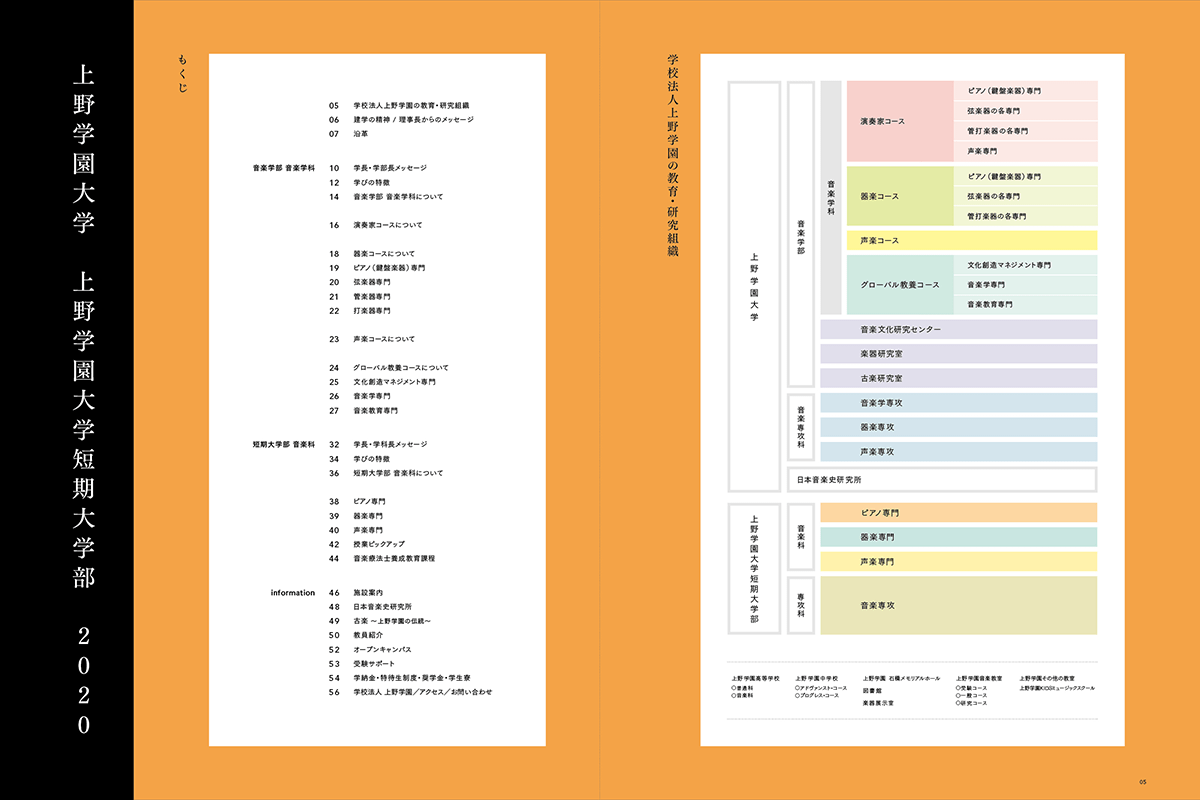Image resolution: width=1200 pixels, height=800 pixels.
Task: Click the "上野学園音楽教室" heading
Action: click(x=979, y=678)
